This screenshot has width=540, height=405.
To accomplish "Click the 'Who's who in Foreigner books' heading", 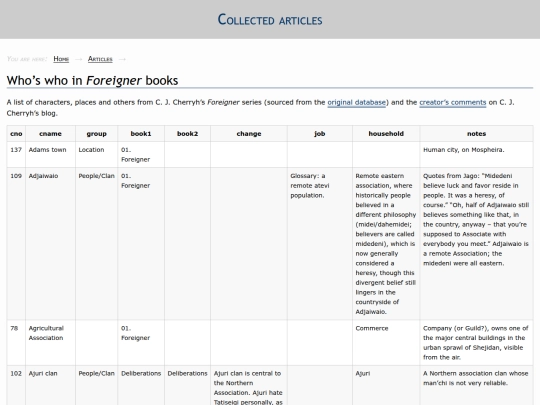I will pos(92,80).
